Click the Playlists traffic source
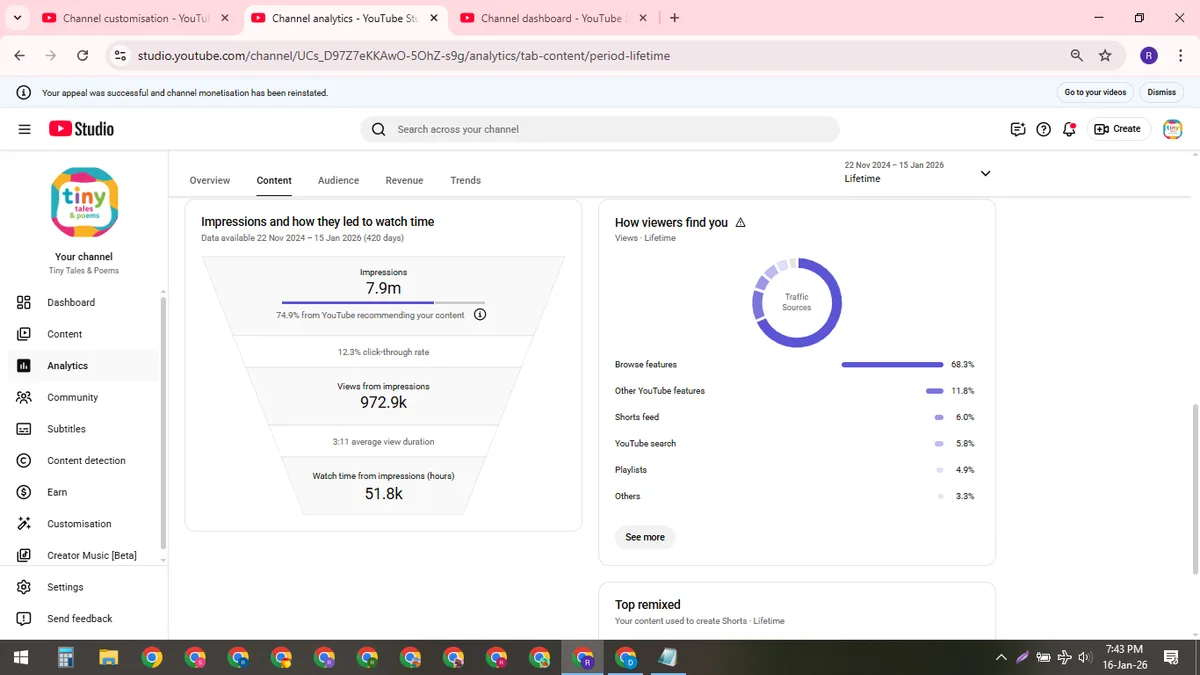1200x675 pixels. 795,470
